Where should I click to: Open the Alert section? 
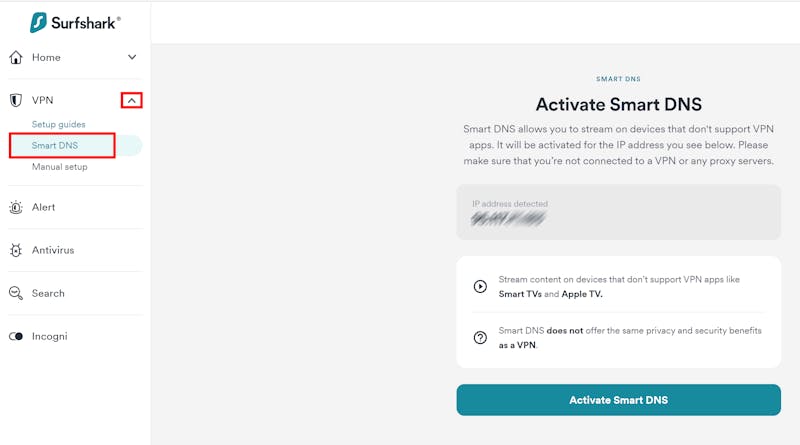pyautogui.click(x=43, y=207)
